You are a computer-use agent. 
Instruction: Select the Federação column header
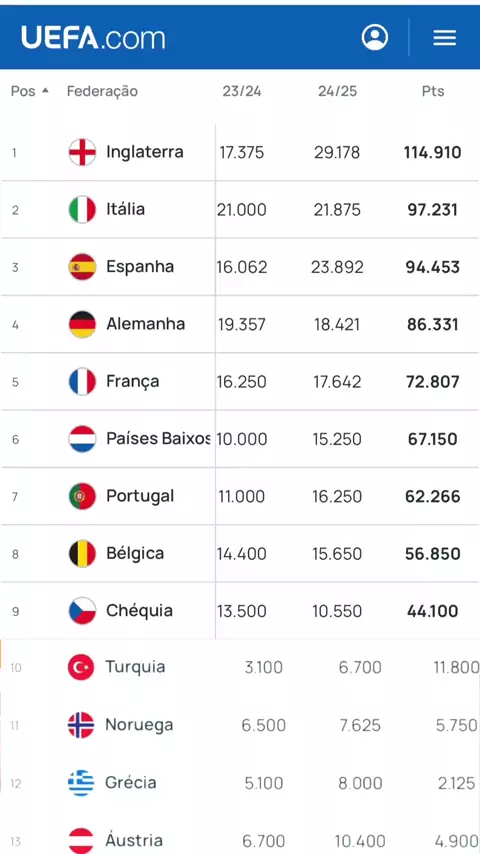[102, 91]
